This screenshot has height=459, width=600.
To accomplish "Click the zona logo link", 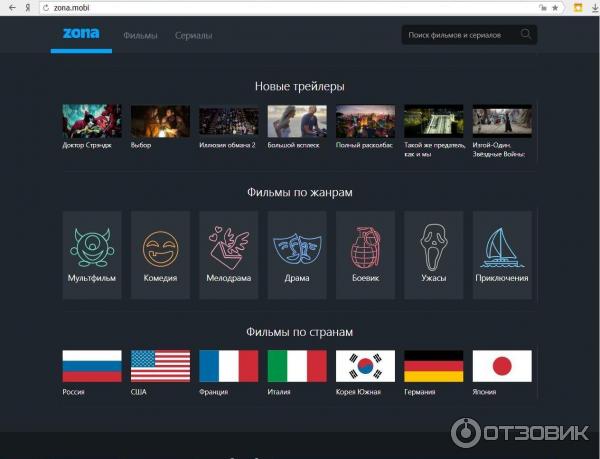I will [x=81, y=34].
